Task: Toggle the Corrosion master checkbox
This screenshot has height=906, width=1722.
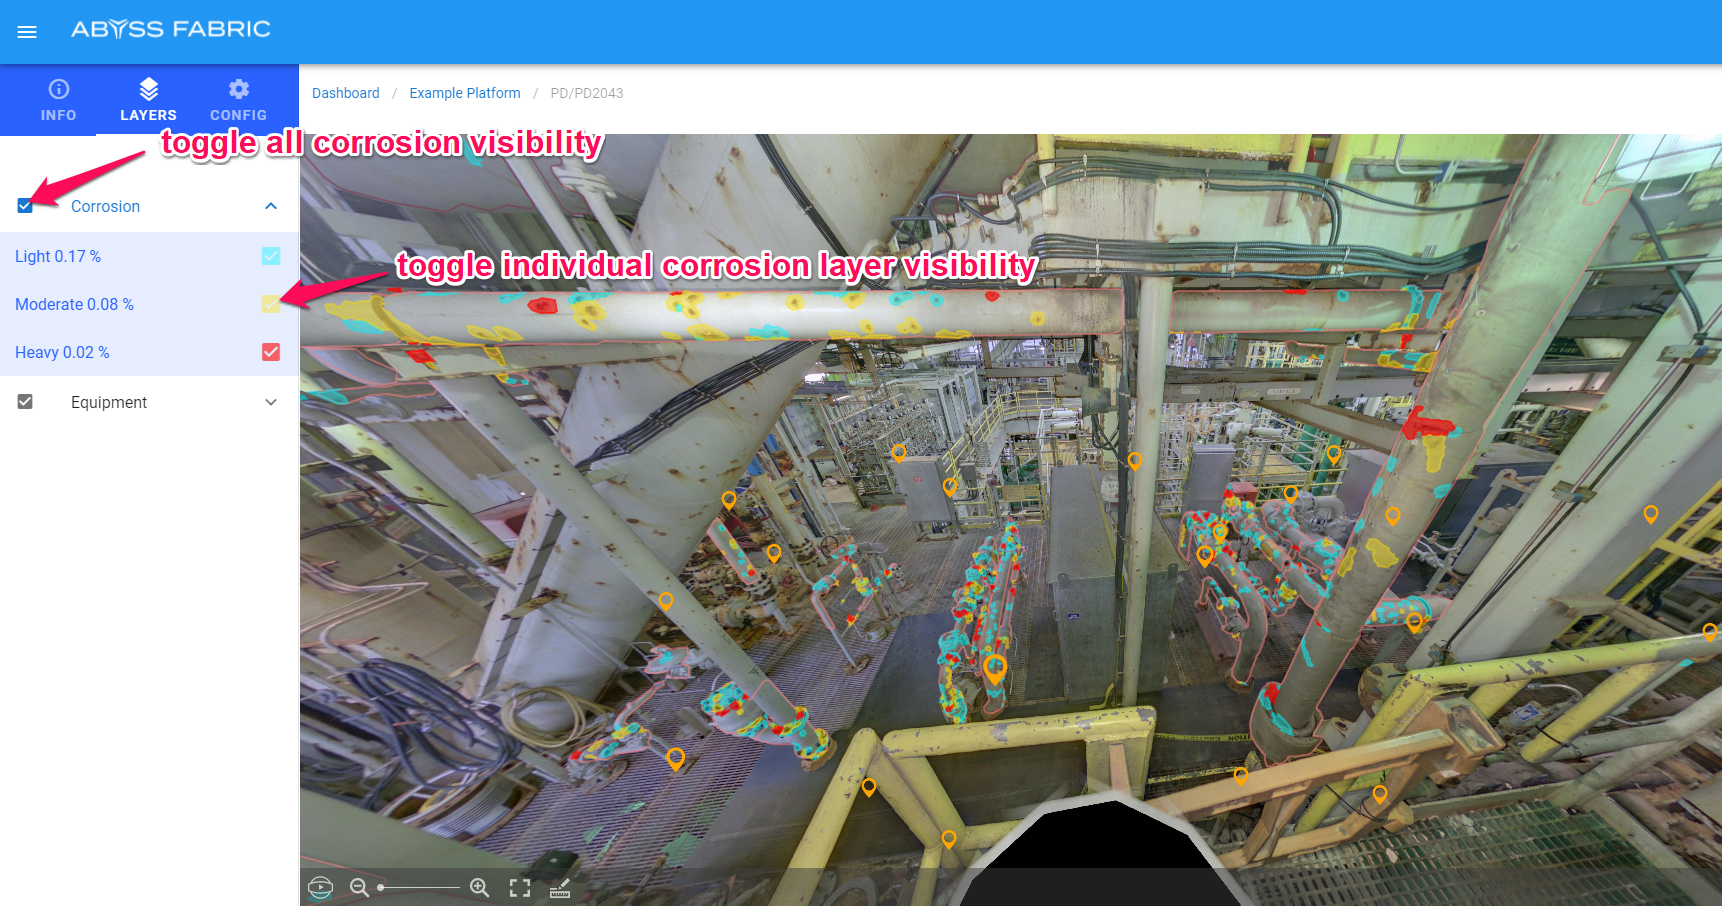Action: pyautogui.click(x=25, y=206)
